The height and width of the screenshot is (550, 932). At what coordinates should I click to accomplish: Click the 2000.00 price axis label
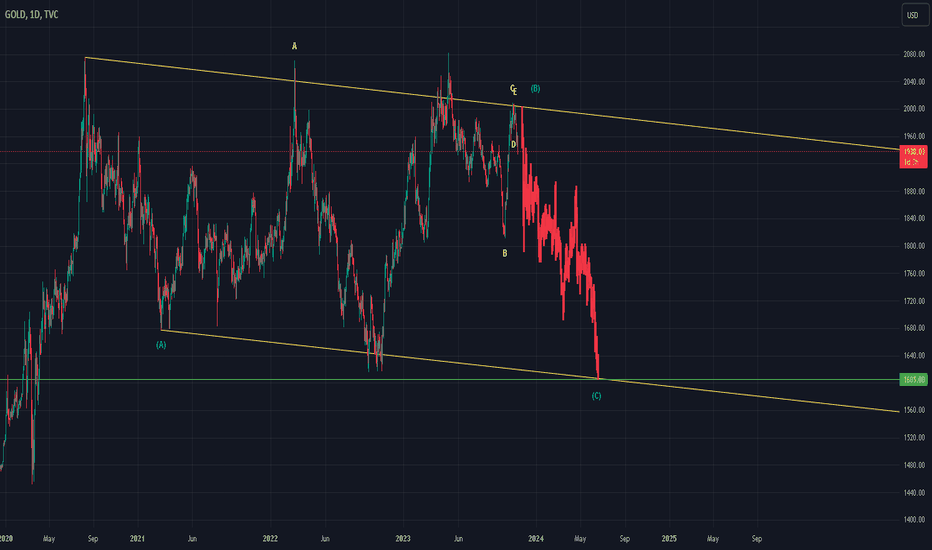pyautogui.click(x=914, y=109)
